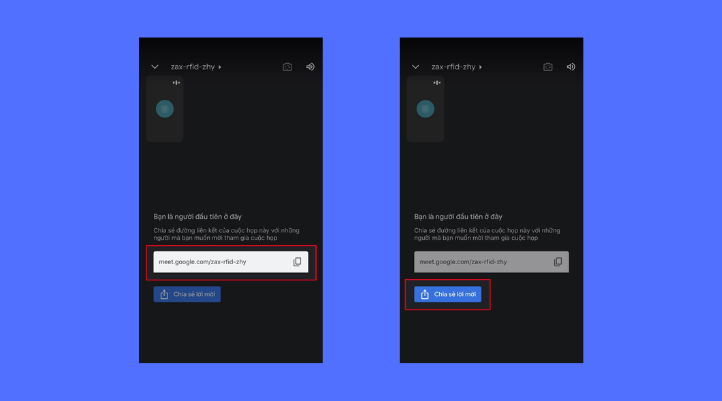Select self-view thumbnail on left phone

click(x=165, y=109)
